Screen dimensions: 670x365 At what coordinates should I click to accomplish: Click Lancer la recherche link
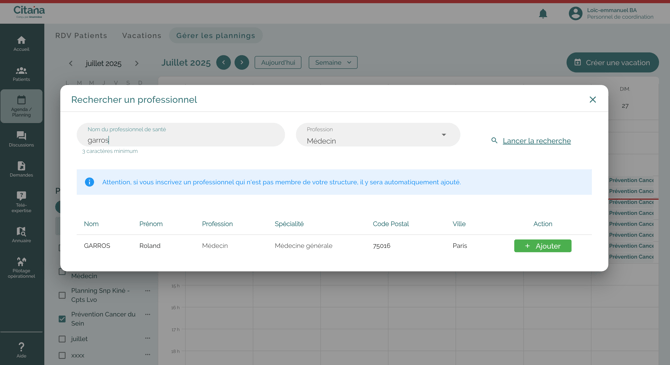537,141
